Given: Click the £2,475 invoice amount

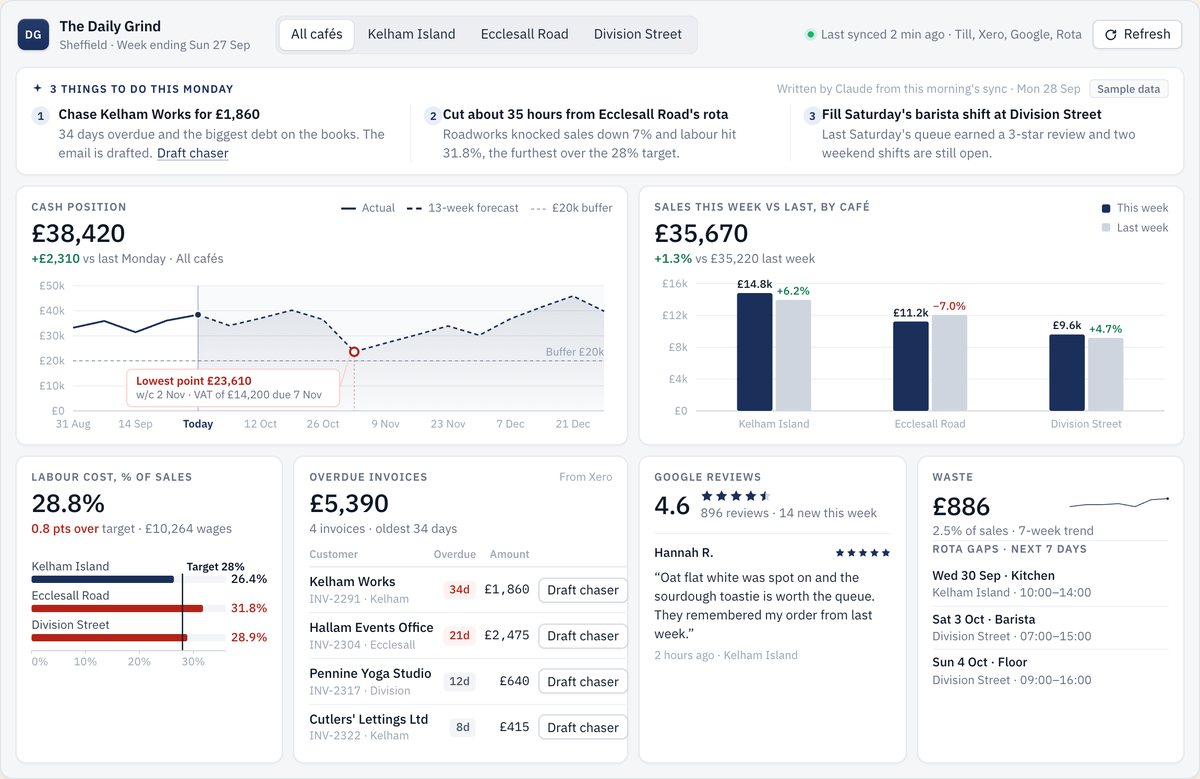Looking at the screenshot, I should (x=506, y=636).
